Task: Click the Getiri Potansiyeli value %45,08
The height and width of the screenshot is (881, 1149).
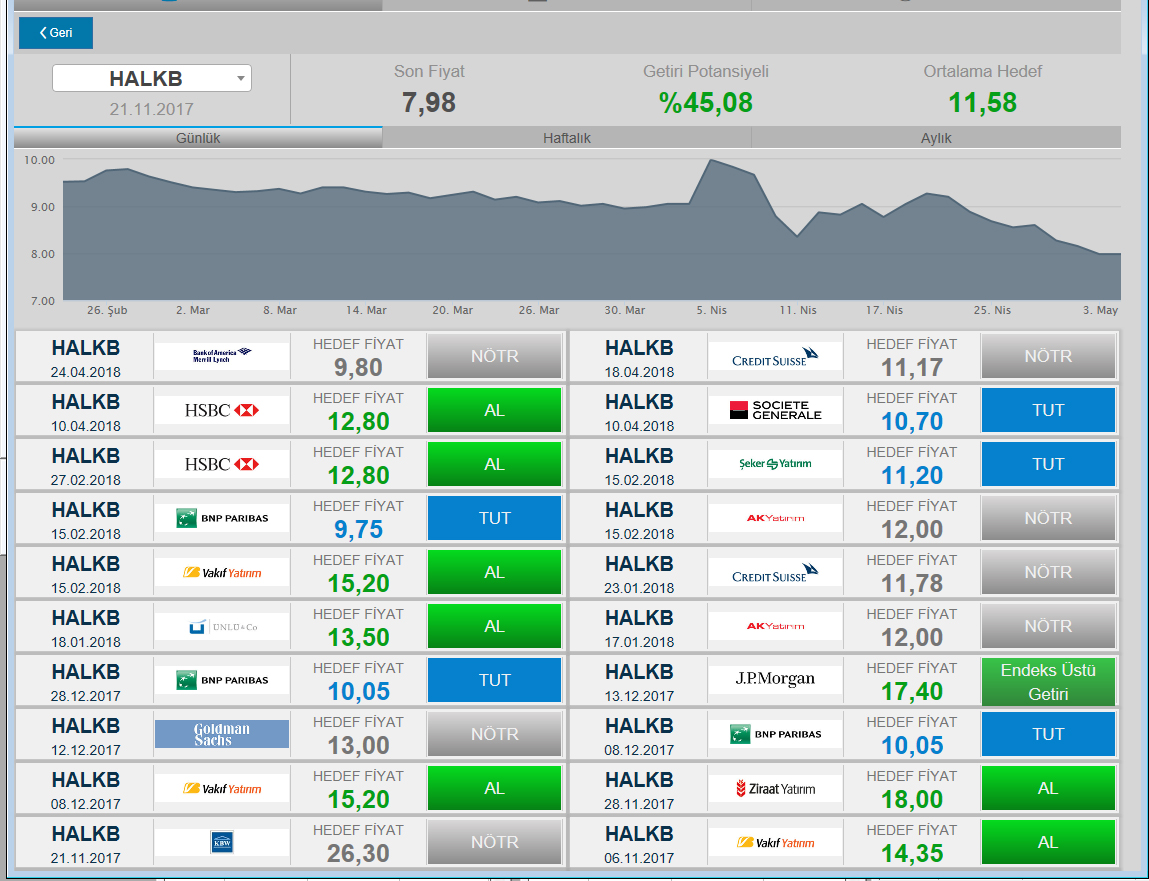Action: click(x=706, y=103)
